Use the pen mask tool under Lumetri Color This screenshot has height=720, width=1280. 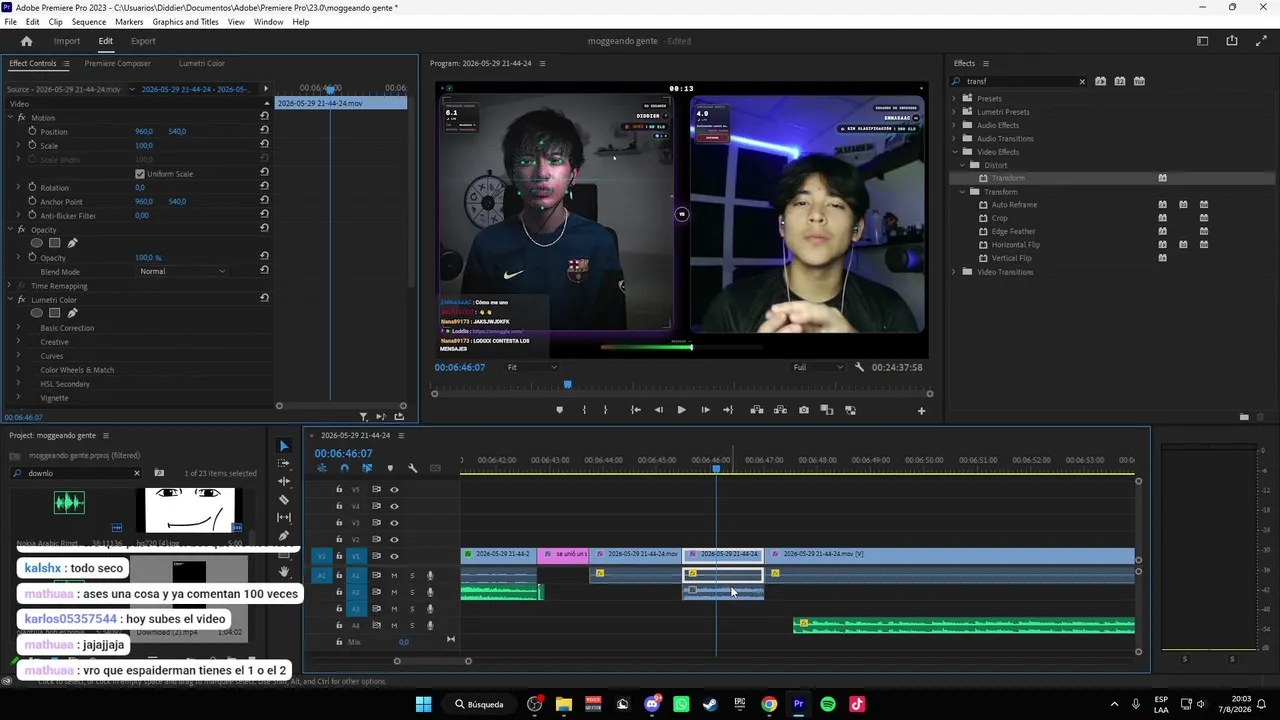click(72, 313)
